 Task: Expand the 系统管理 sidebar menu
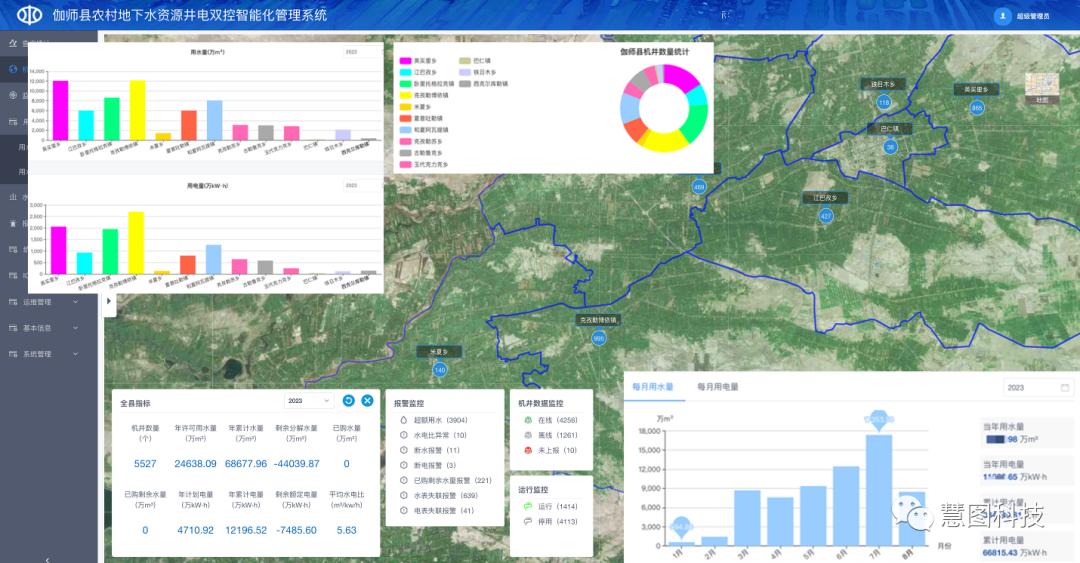tap(75, 354)
